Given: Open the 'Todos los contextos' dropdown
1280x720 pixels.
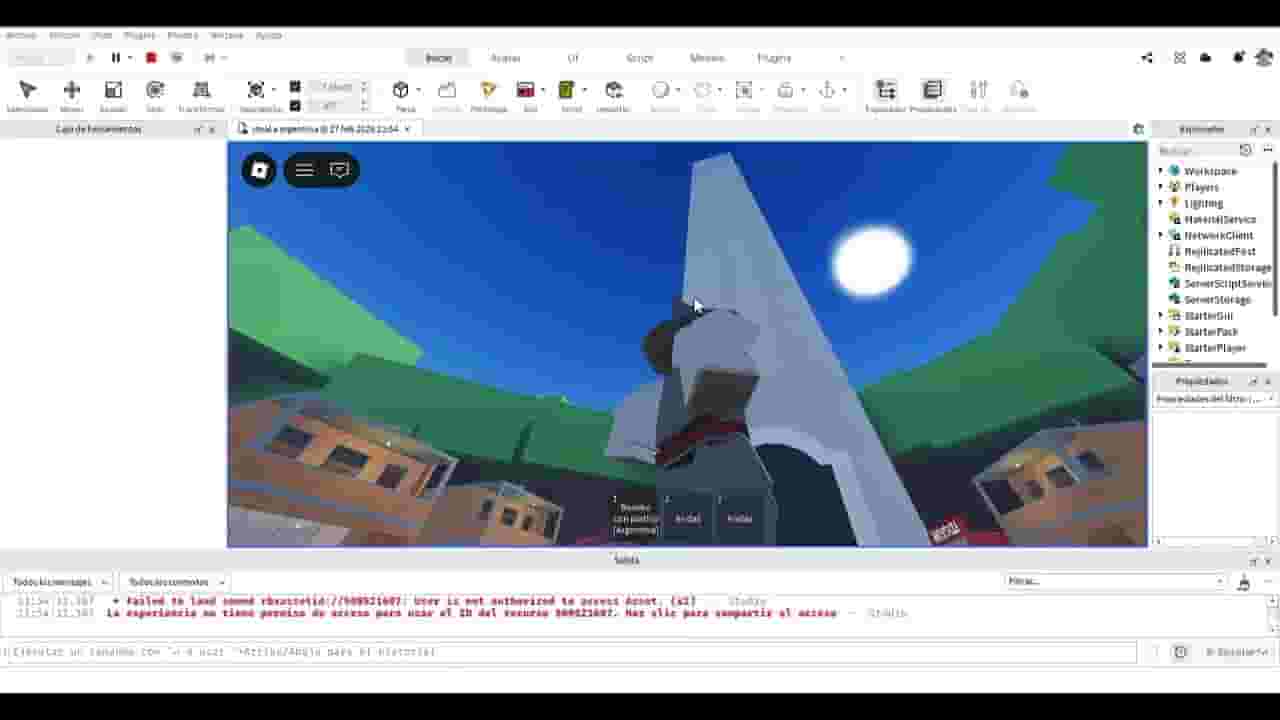Looking at the screenshot, I should 174,582.
